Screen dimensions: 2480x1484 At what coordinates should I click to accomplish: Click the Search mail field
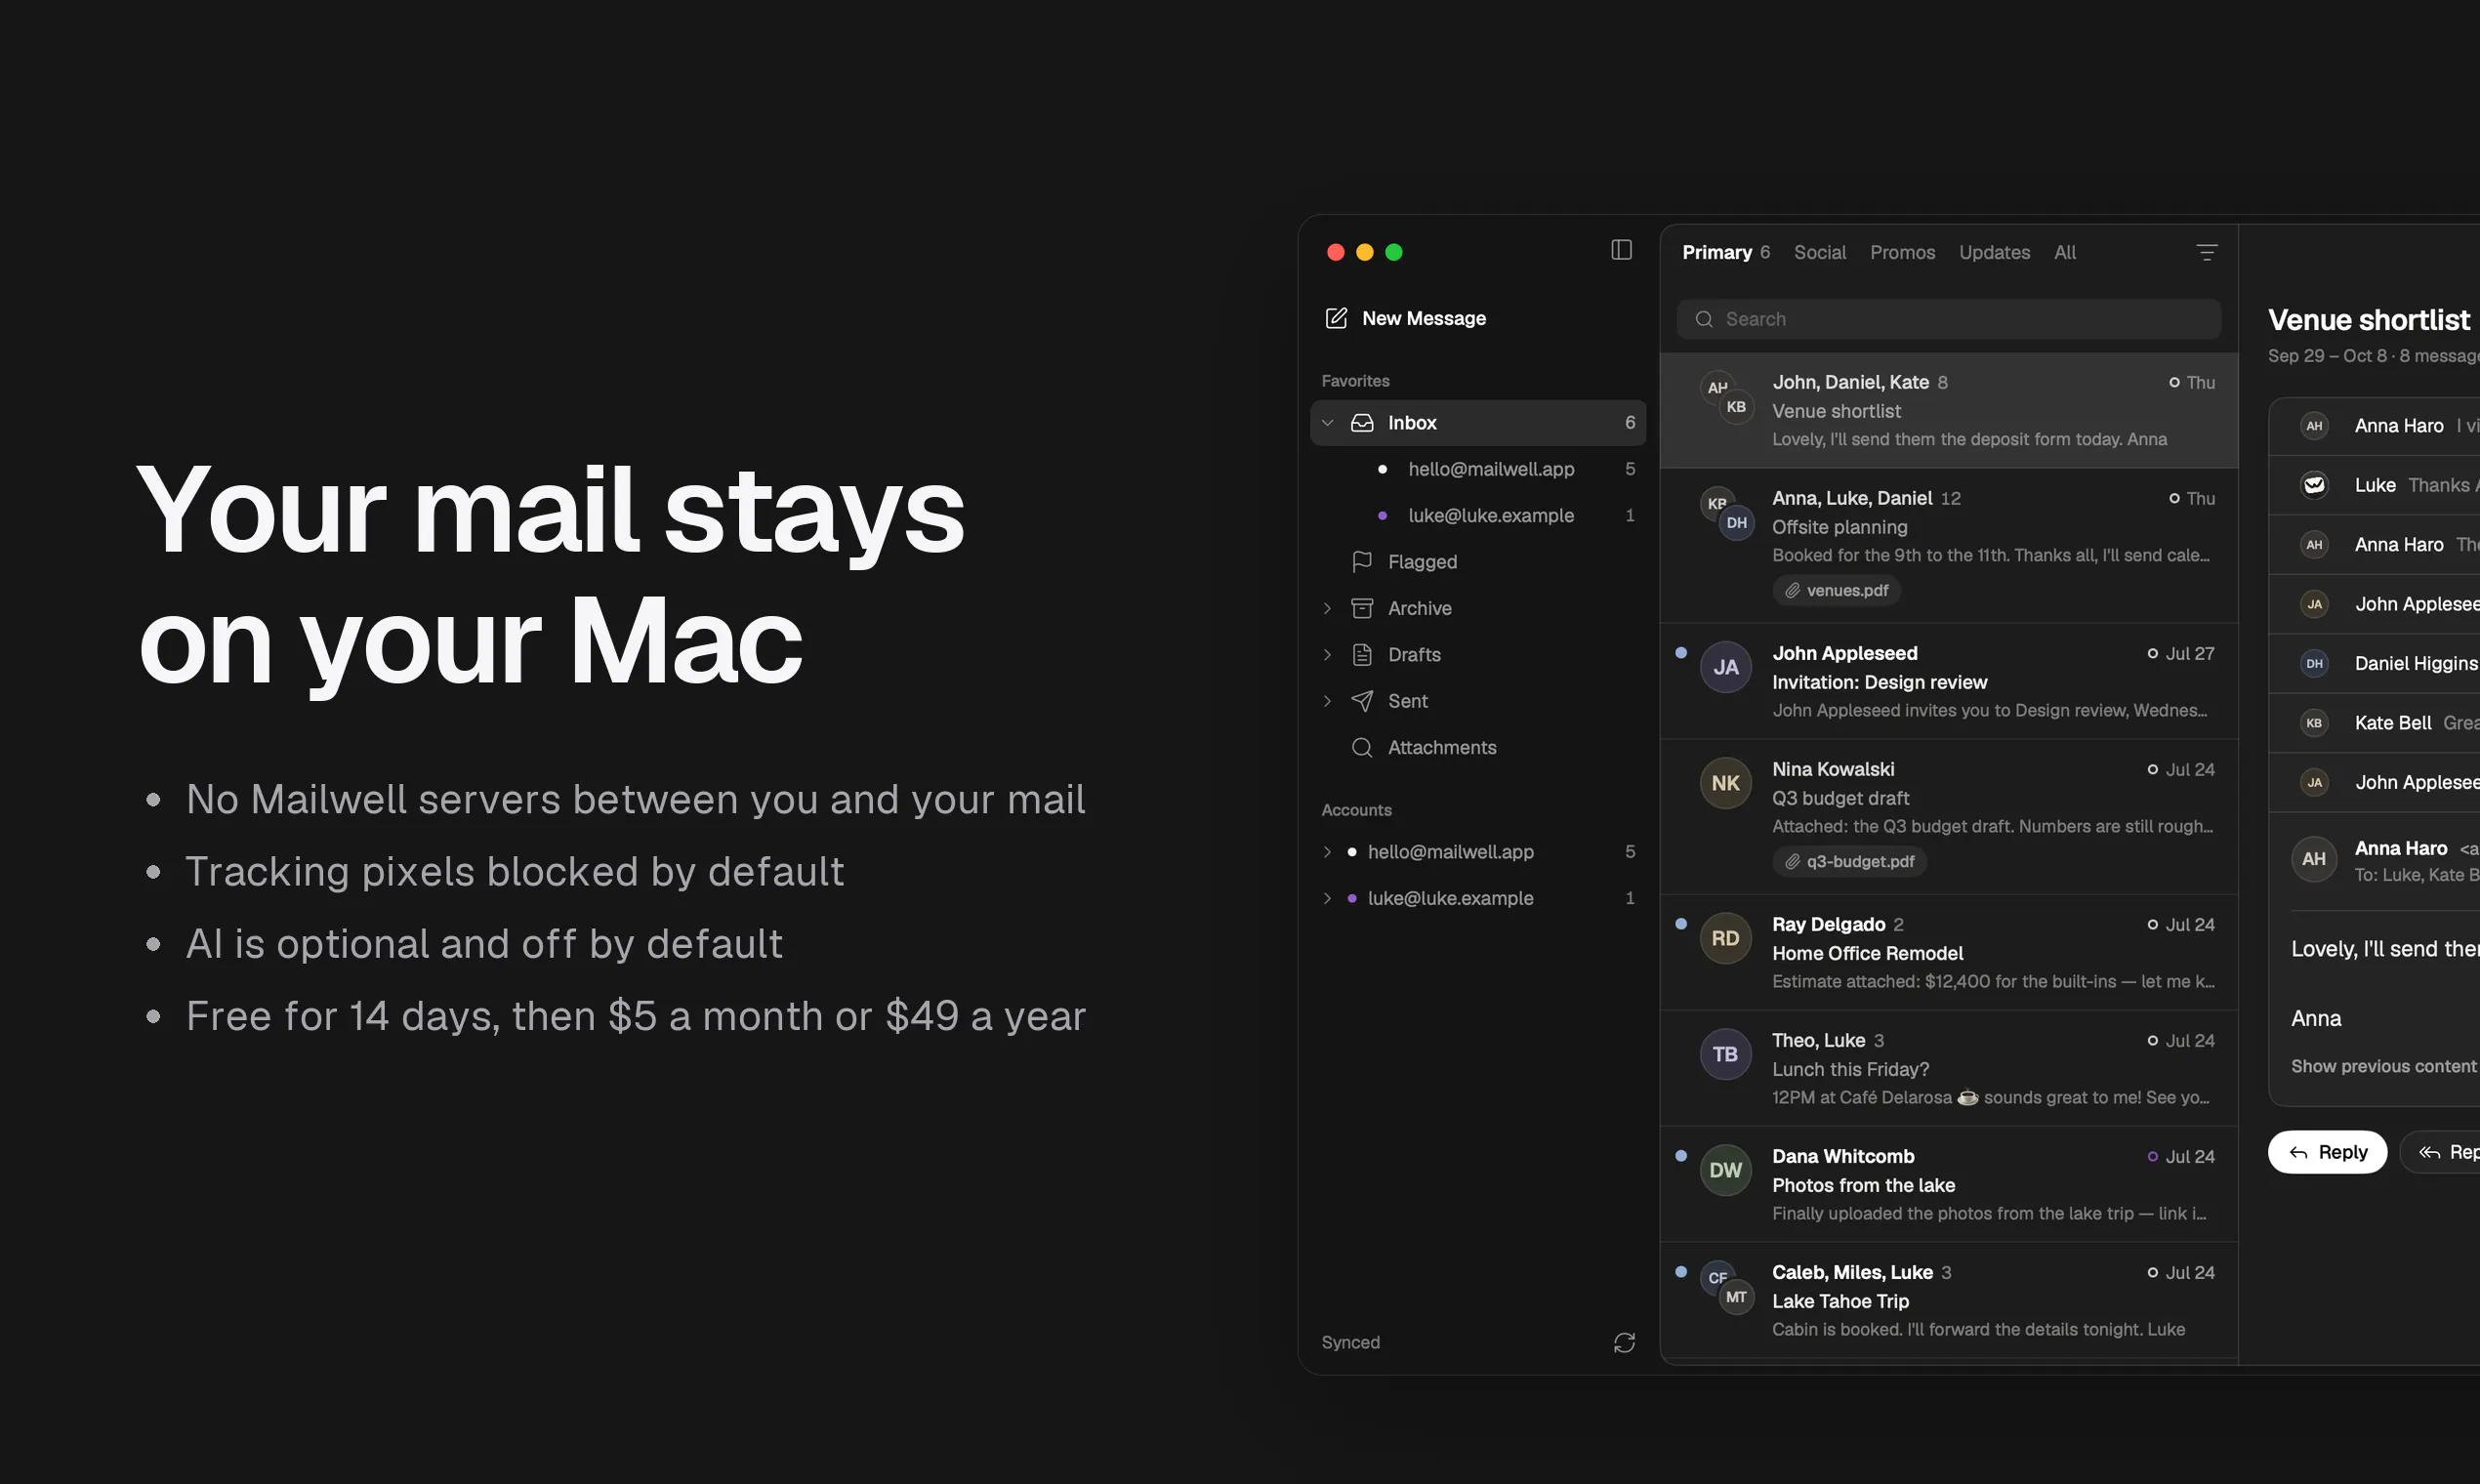tap(1949, 319)
